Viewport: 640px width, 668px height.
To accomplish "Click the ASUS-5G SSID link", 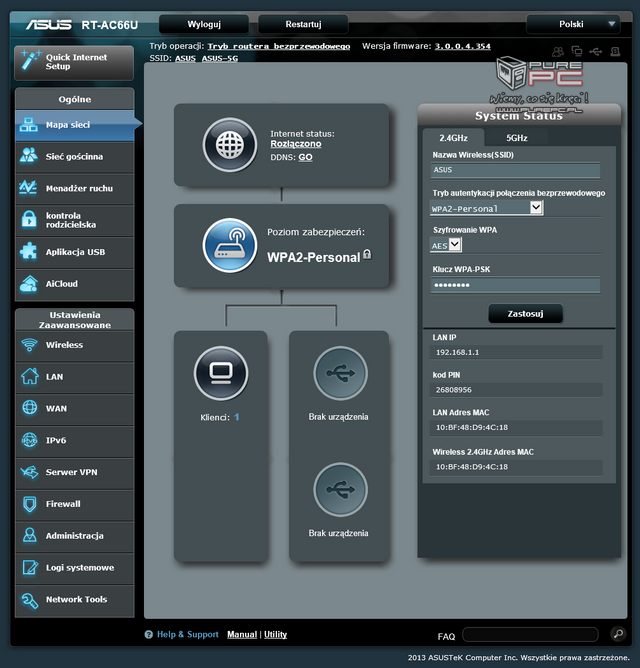I will [219, 58].
